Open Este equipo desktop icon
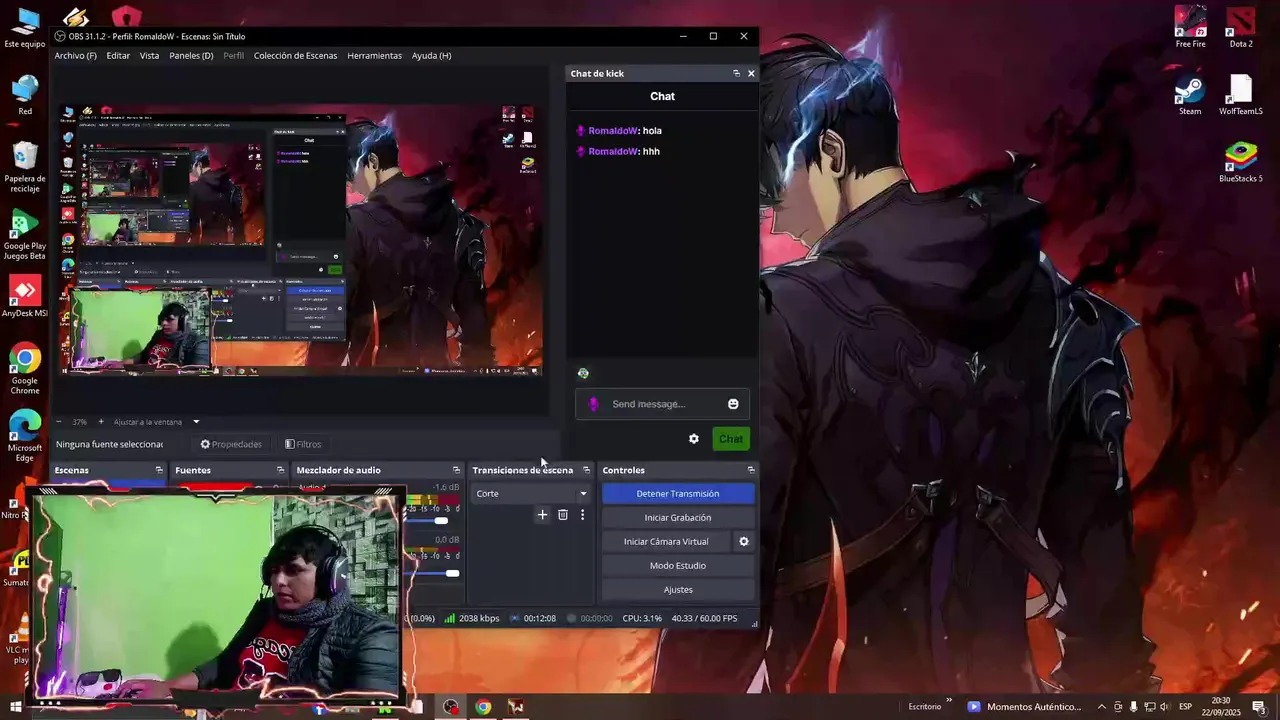The width and height of the screenshot is (1280, 720). (25, 29)
